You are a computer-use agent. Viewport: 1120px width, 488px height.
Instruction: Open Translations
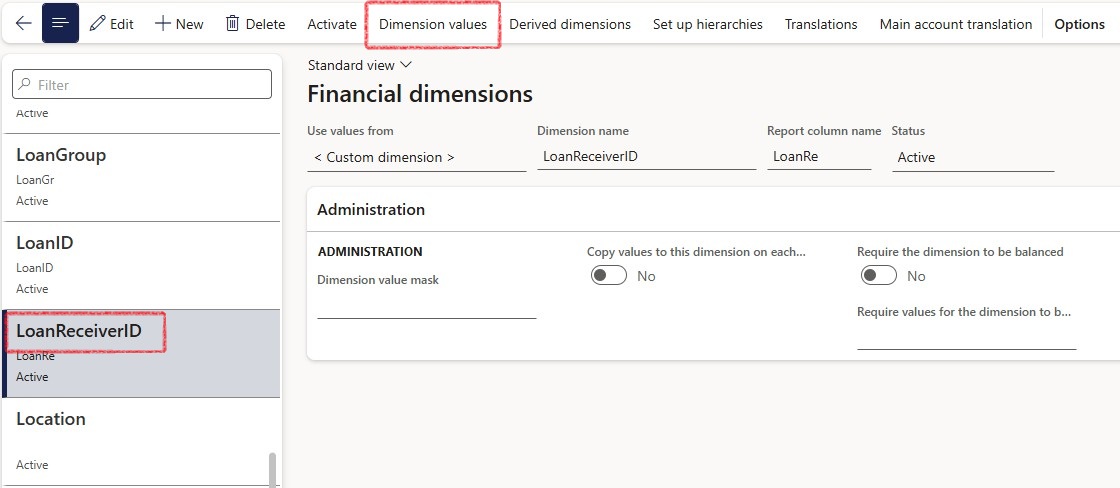[821, 24]
